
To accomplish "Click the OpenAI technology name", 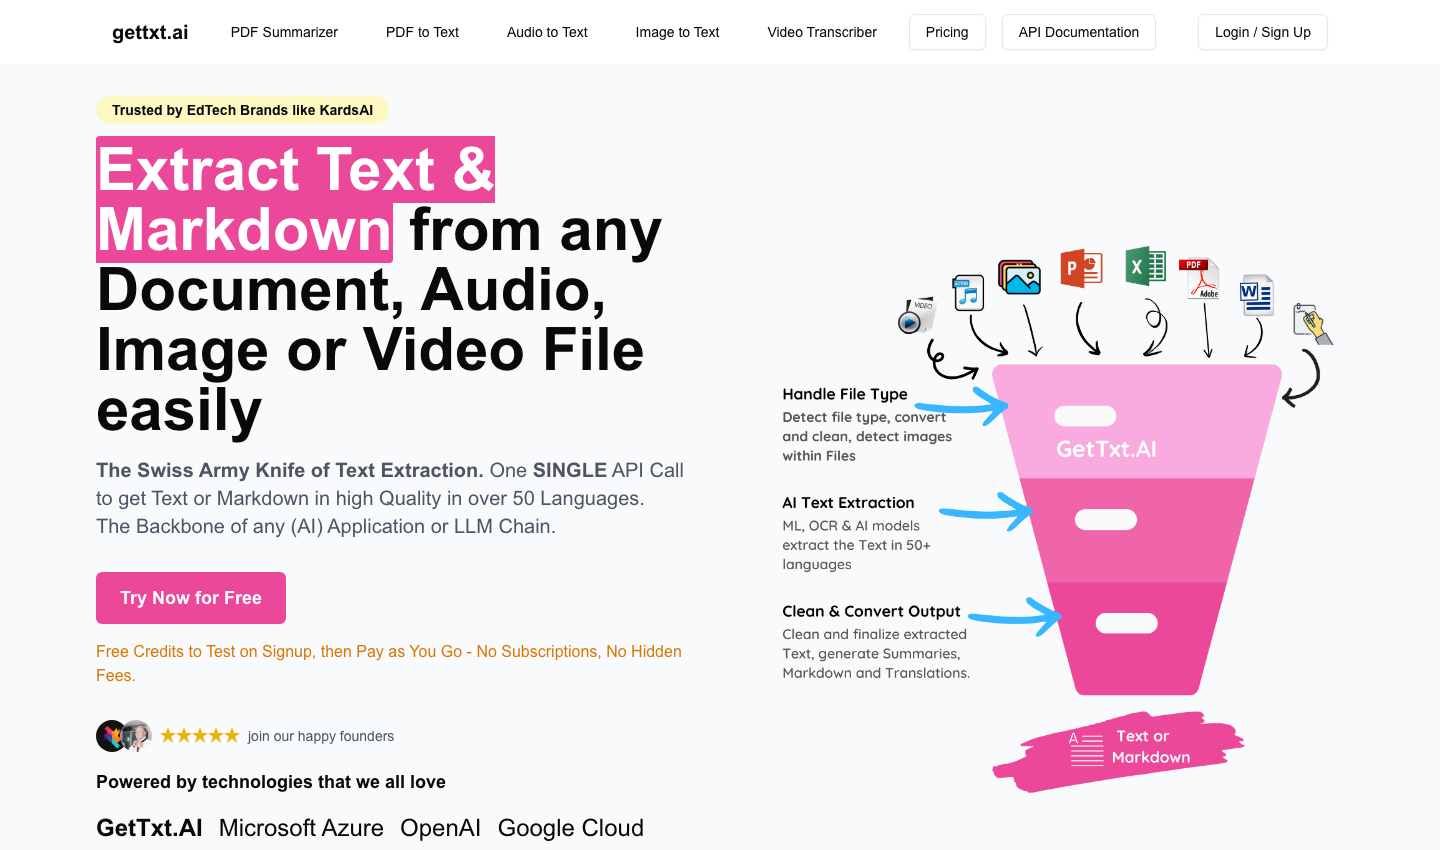I will 440,828.
